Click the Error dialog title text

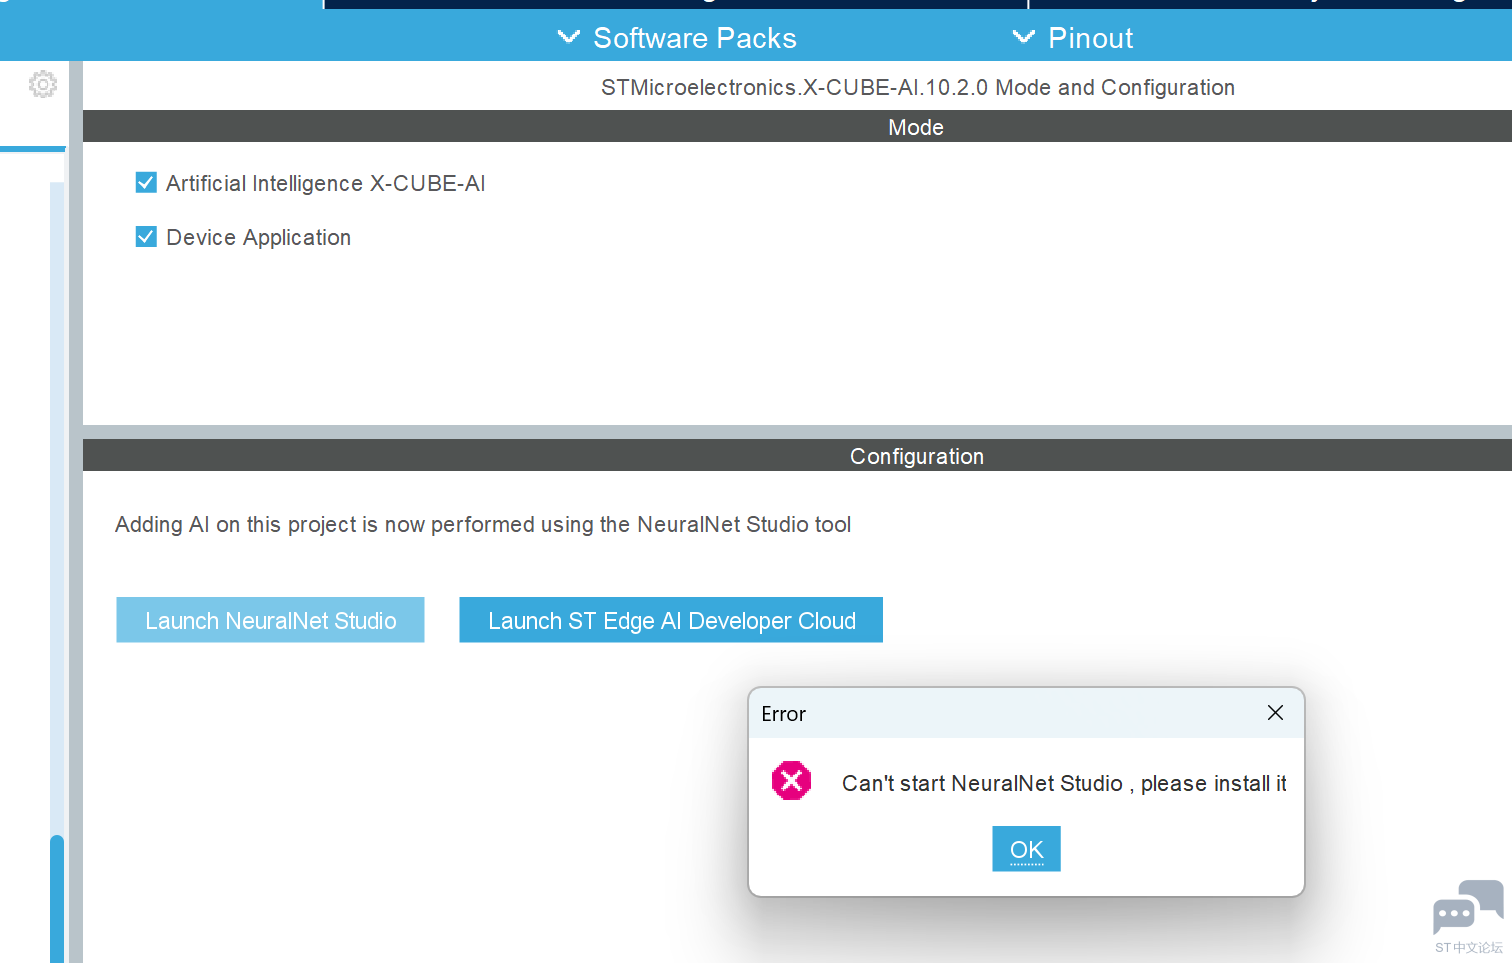click(783, 714)
